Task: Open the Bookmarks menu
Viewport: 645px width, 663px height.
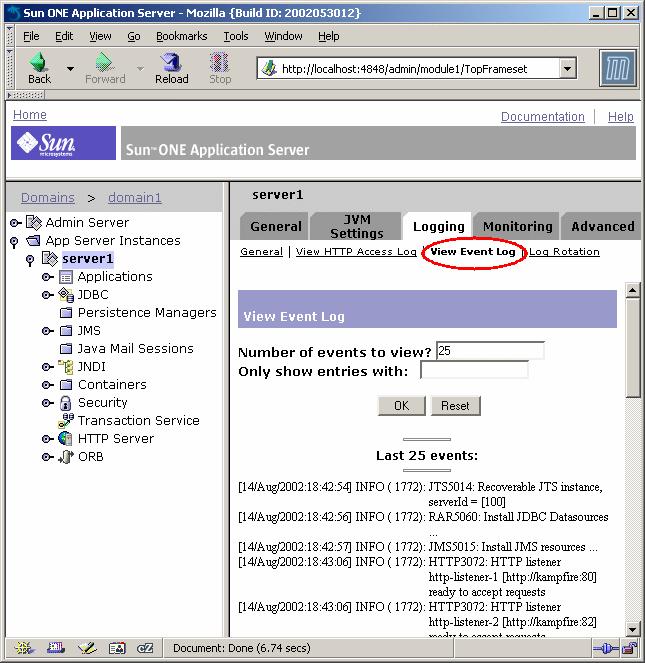Action: point(181,36)
